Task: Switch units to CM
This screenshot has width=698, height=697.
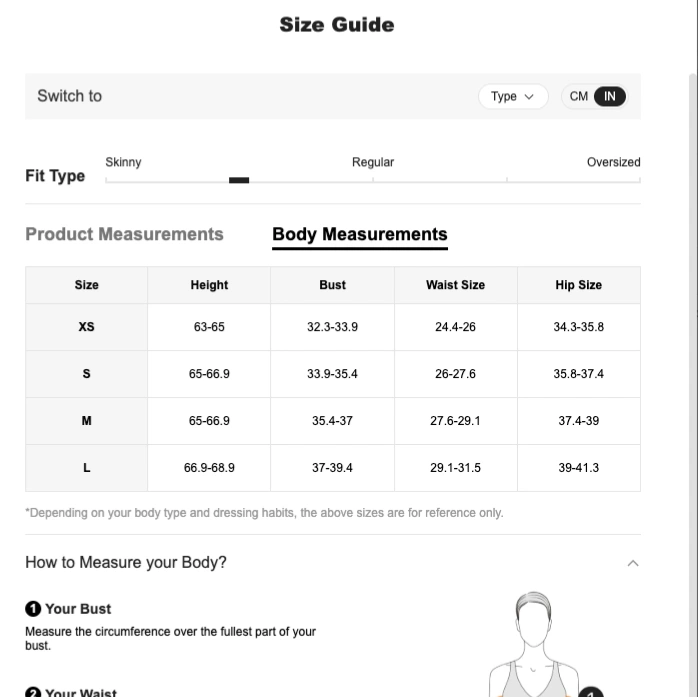Action: tap(578, 96)
